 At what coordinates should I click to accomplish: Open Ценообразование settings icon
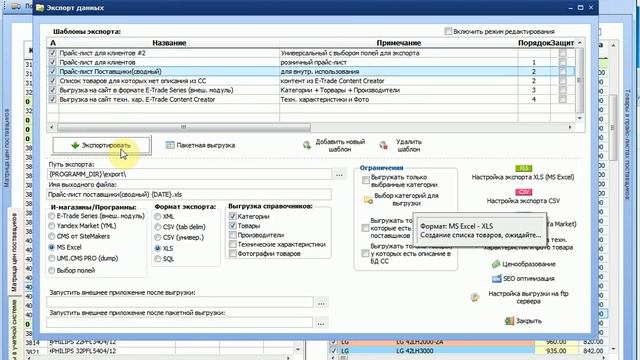(x=496, y=264)
